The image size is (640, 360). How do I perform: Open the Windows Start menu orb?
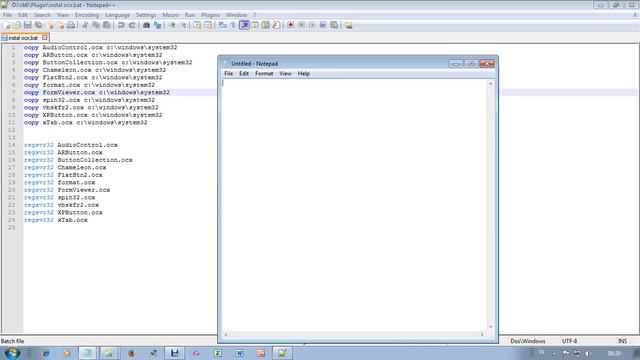click(12, 353)
